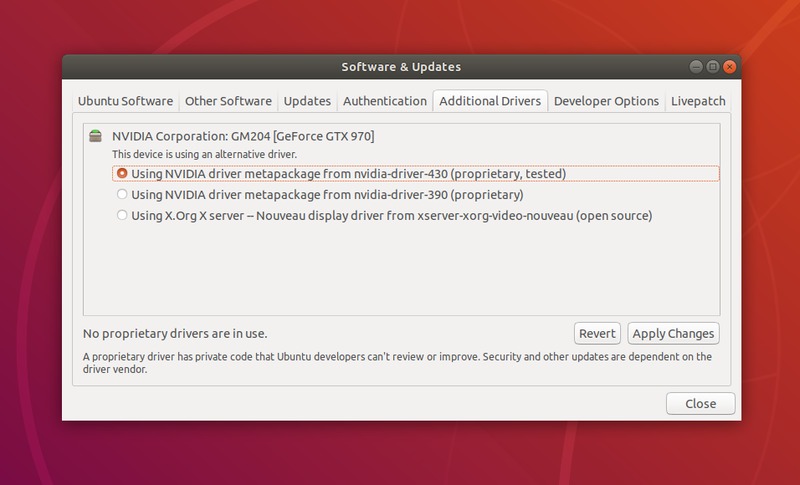Open the Authentication tab
The height and width of the screenshot is (485, 800).
click(x=384, y=101)
